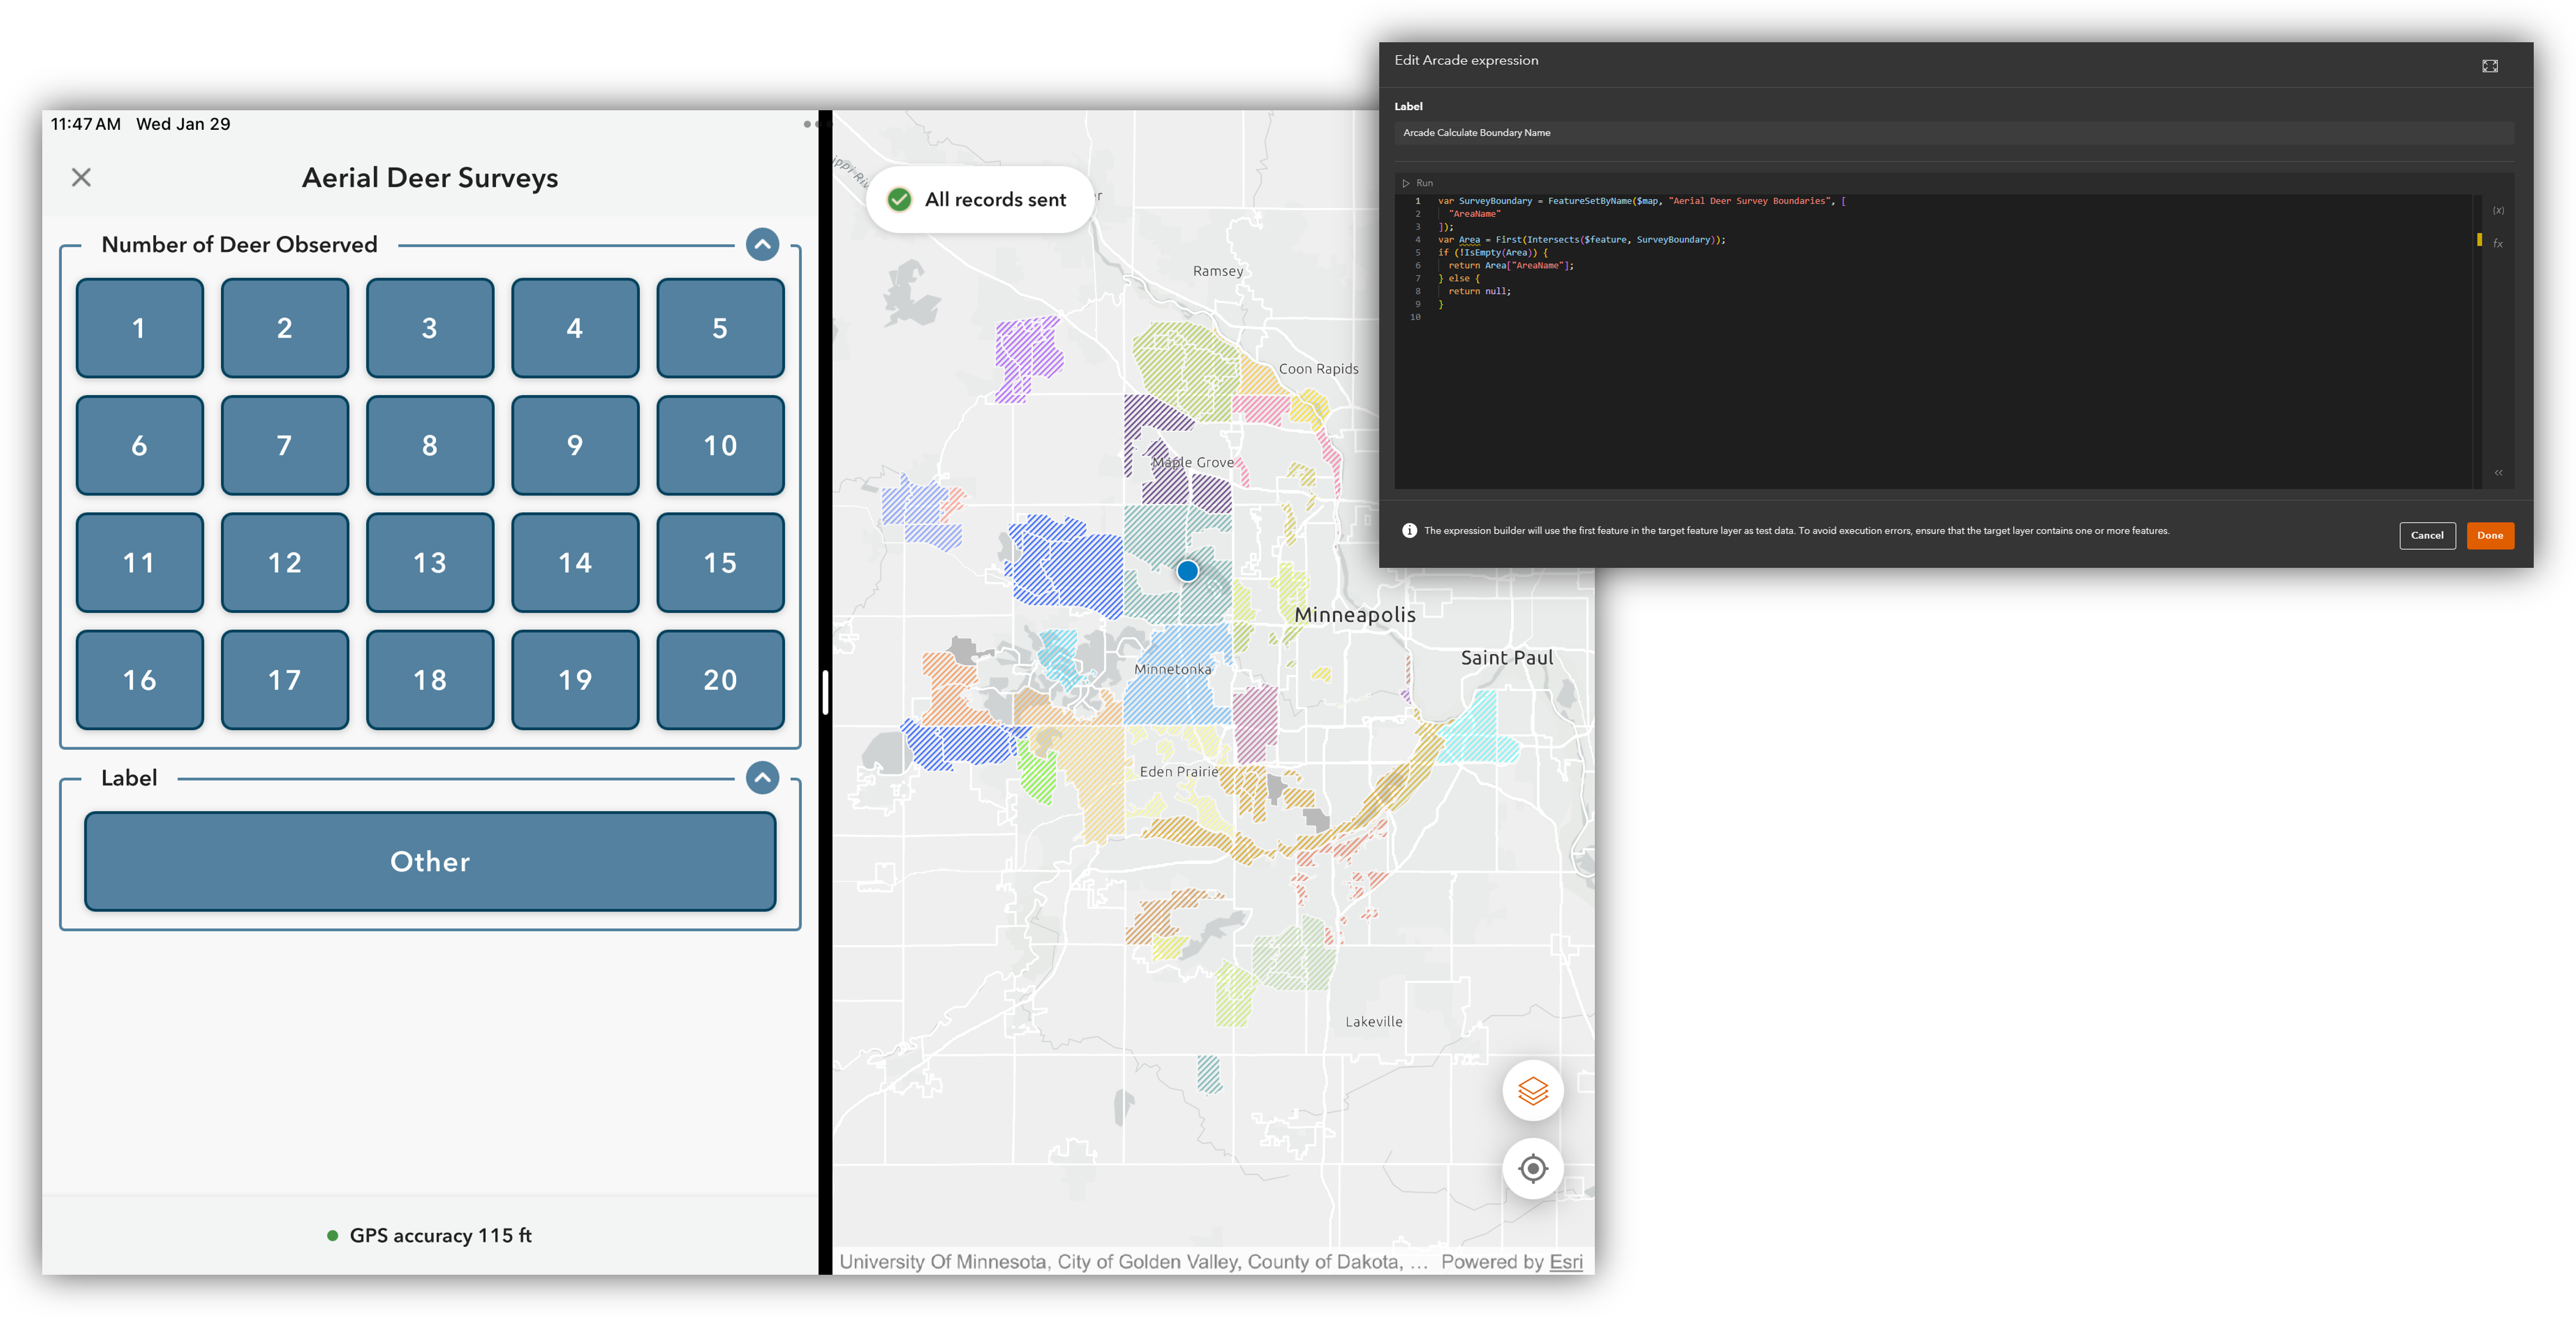
Task: Open the variables (x) panel
Action: click(x=2498, y=210)
